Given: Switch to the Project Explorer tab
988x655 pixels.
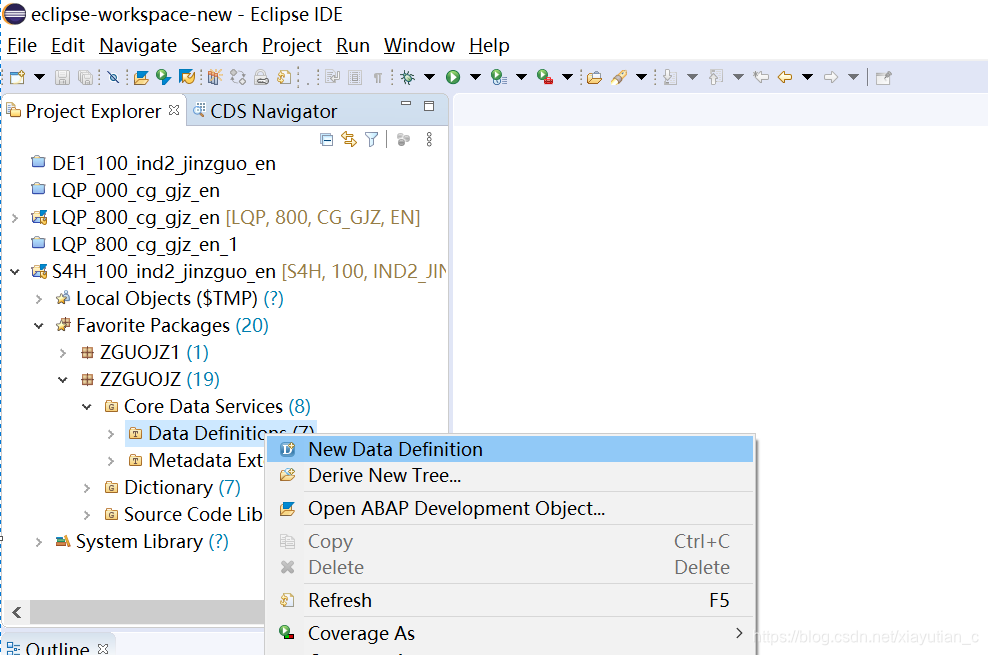Looking at the screenshot, I should pos(93,111).
